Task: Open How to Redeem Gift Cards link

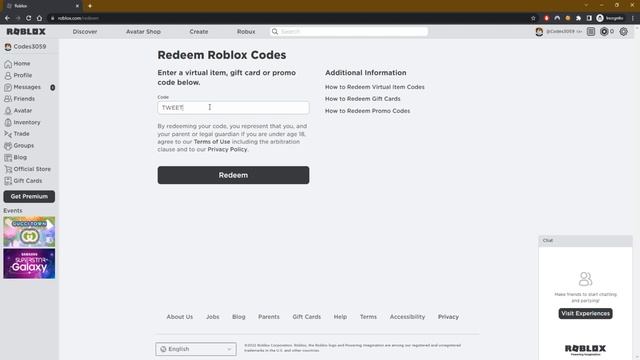Action: pyautogui.click(x=362, y=99)
